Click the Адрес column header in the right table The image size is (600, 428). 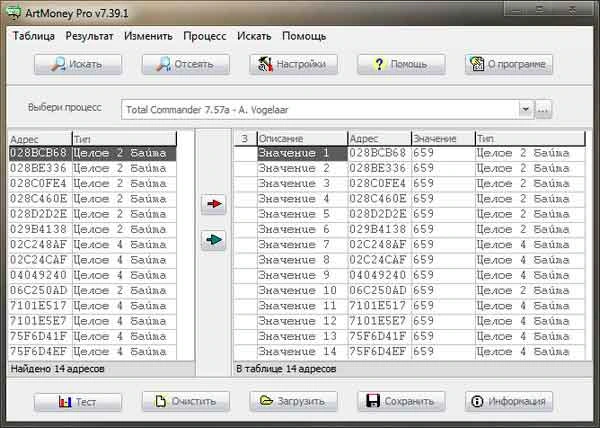pyautogui.click(x=379, y=138)
